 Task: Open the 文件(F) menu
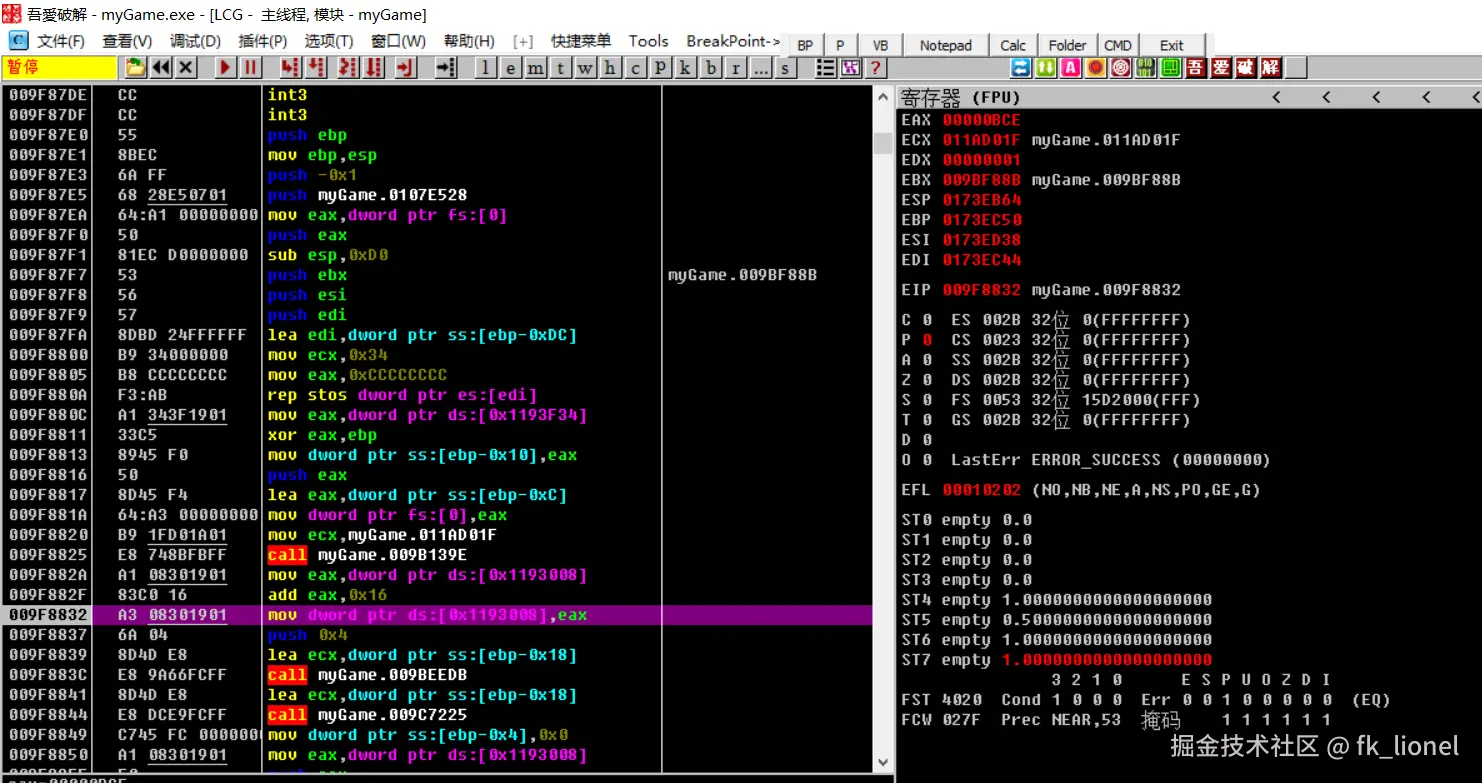click(61, 41)
